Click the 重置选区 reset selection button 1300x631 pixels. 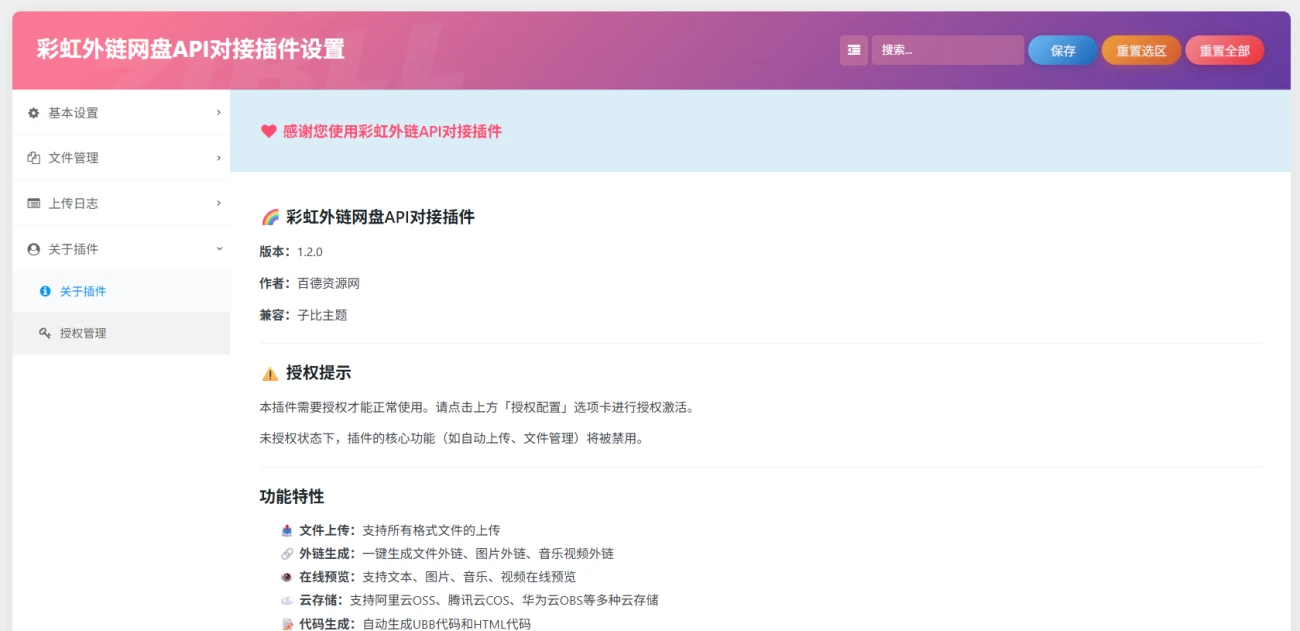pyautogui.click(x=1140, y=50)
